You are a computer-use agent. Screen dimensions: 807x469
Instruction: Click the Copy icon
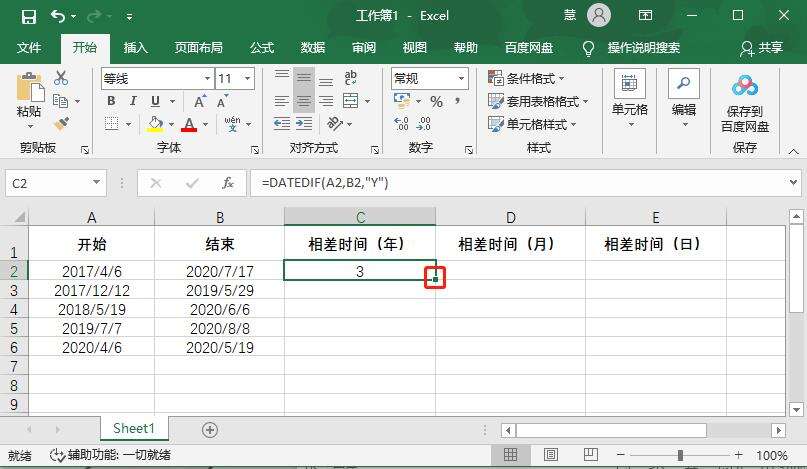click(61, 101)
